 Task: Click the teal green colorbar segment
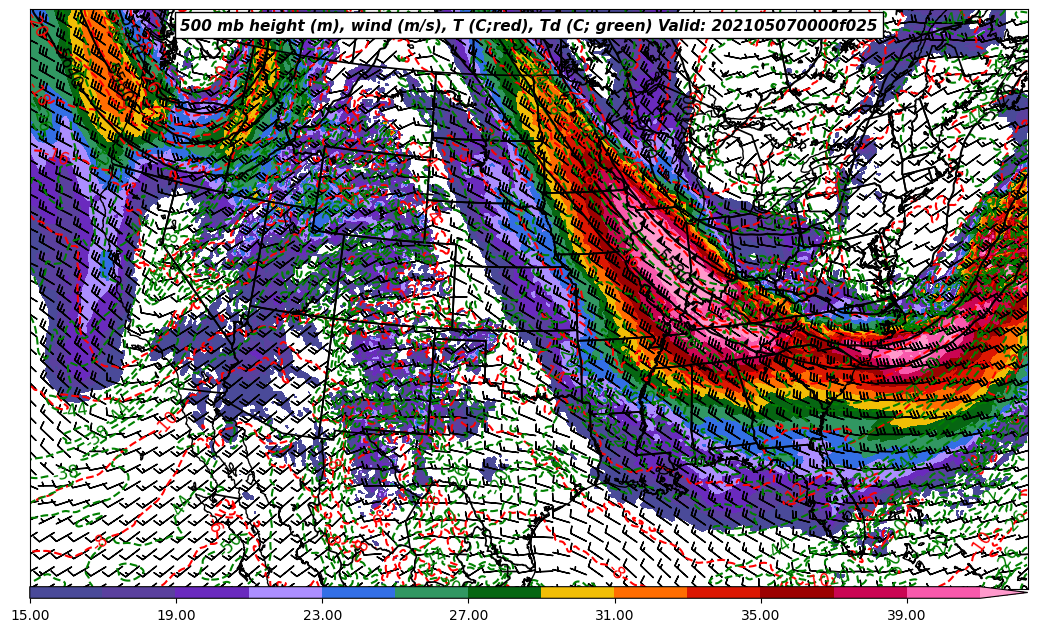[x=431, y=592]
